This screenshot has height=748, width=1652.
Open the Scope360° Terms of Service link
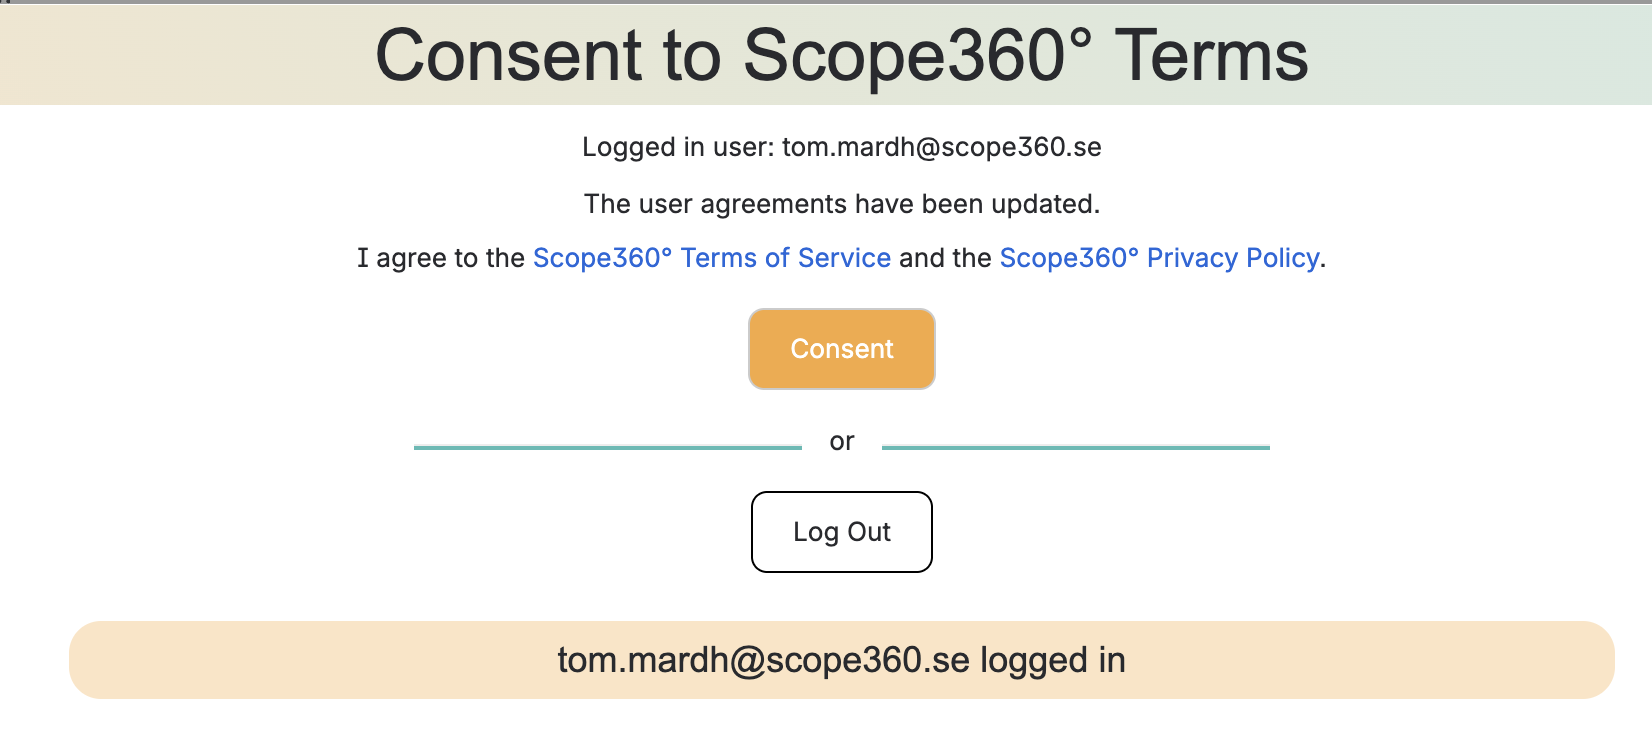(712, 258)
